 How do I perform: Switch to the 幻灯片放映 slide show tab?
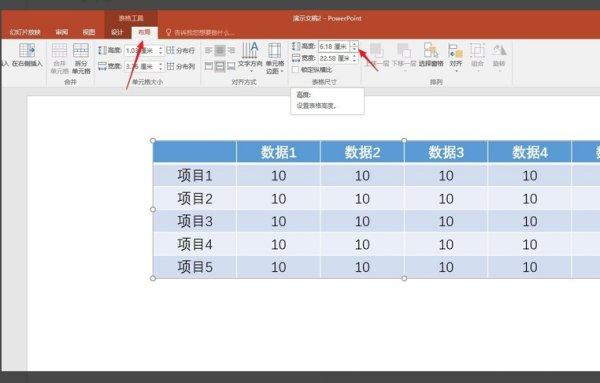click(x=25, y=32)
